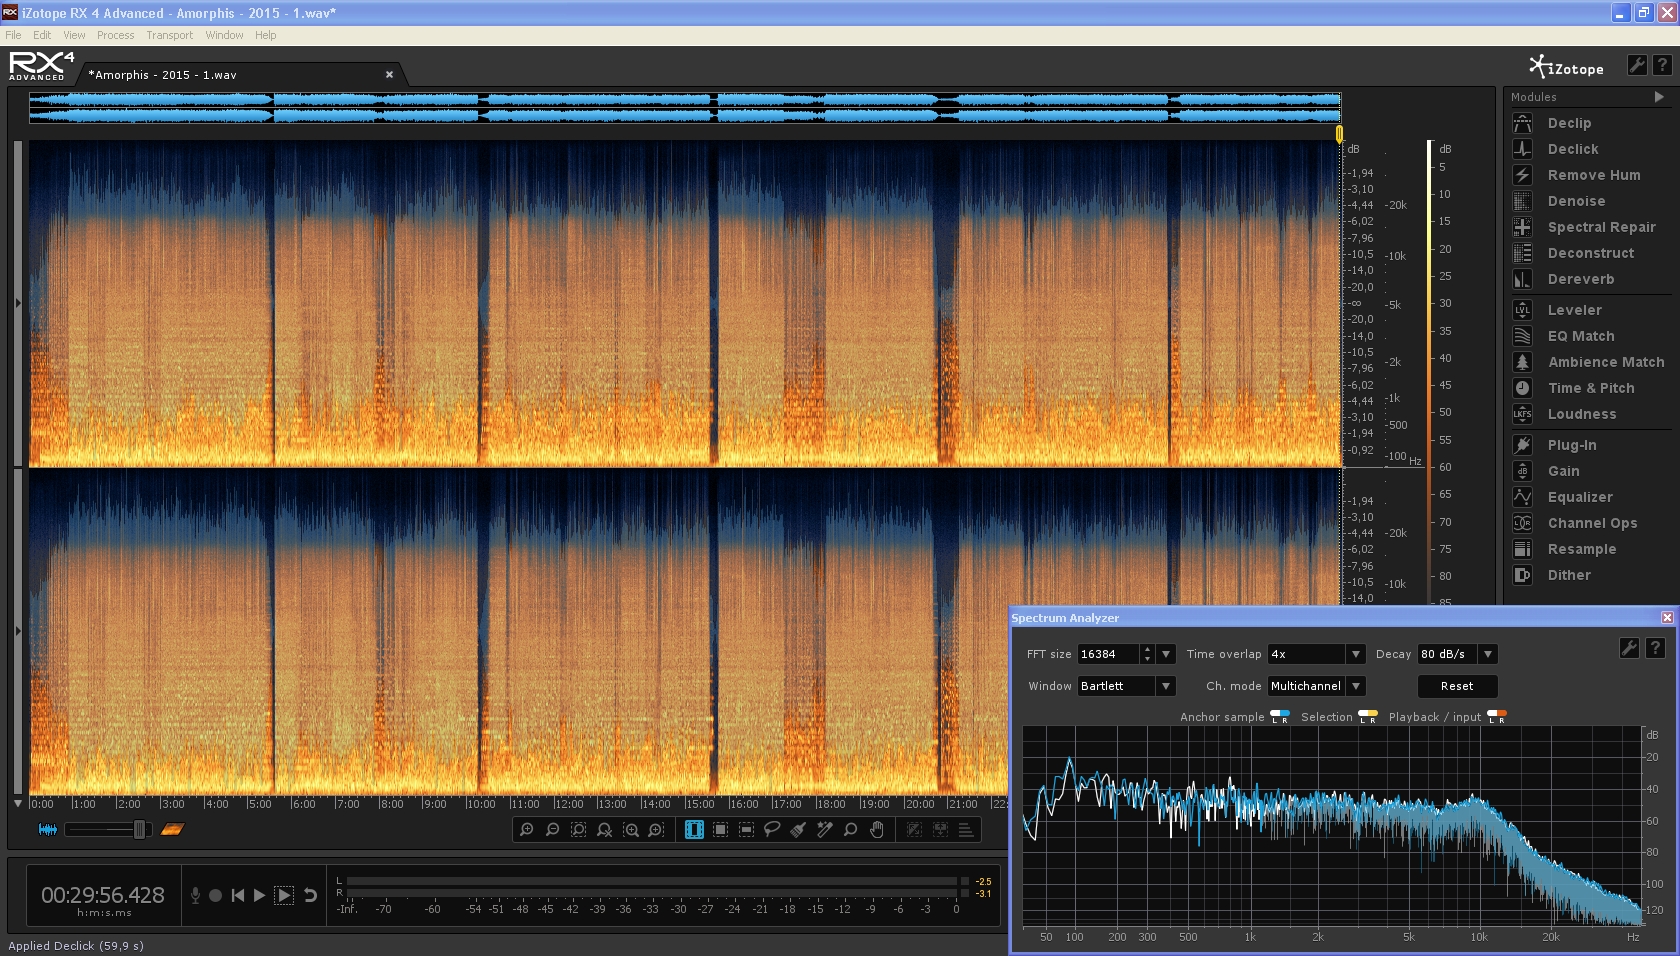Open Spectrum Analyzer help question mark

(x=1655, y=648)
